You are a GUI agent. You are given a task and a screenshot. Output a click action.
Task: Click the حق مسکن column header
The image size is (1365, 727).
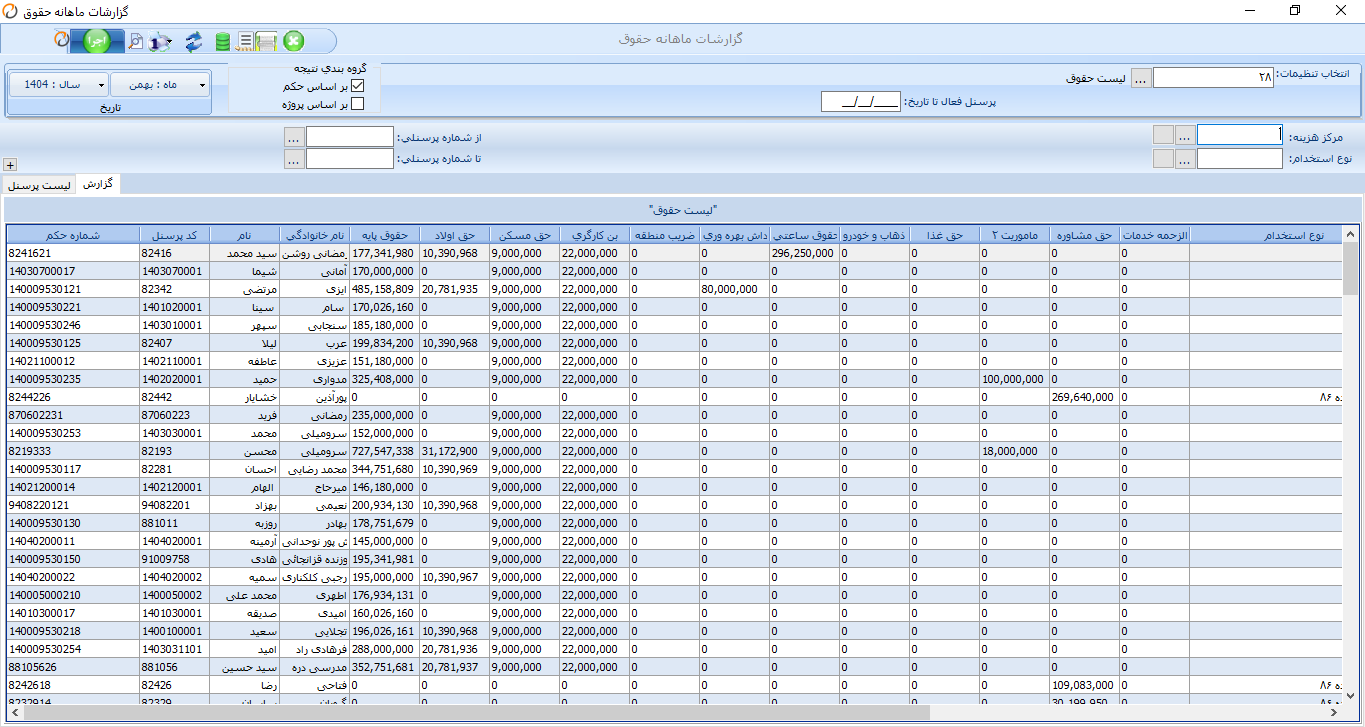[524, 235]
